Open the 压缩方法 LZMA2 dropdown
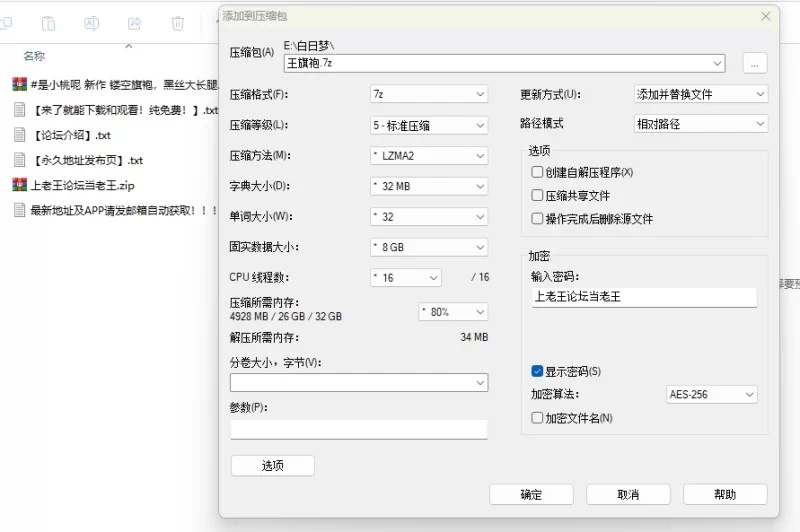Viewport: 800px width, 532px height. (429, 156)
